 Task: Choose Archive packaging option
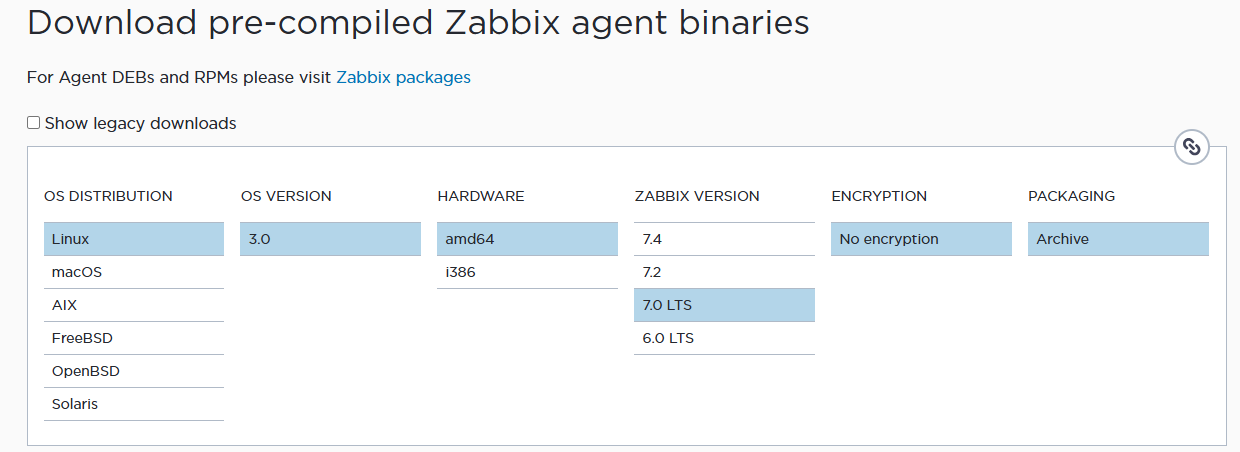(1118, 239)
